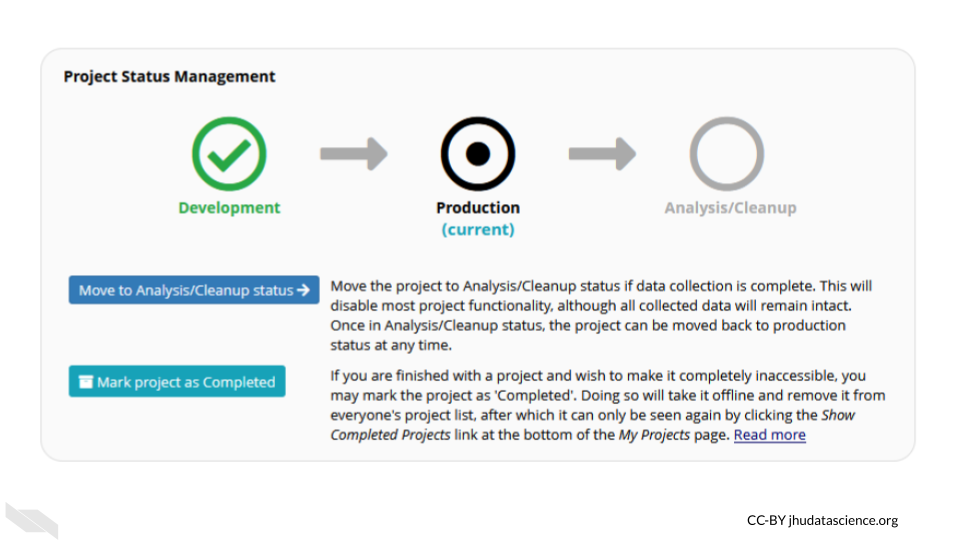
Task: Click the Project Status Management heading
Action: pyautogui.click(x=169, y=76)
